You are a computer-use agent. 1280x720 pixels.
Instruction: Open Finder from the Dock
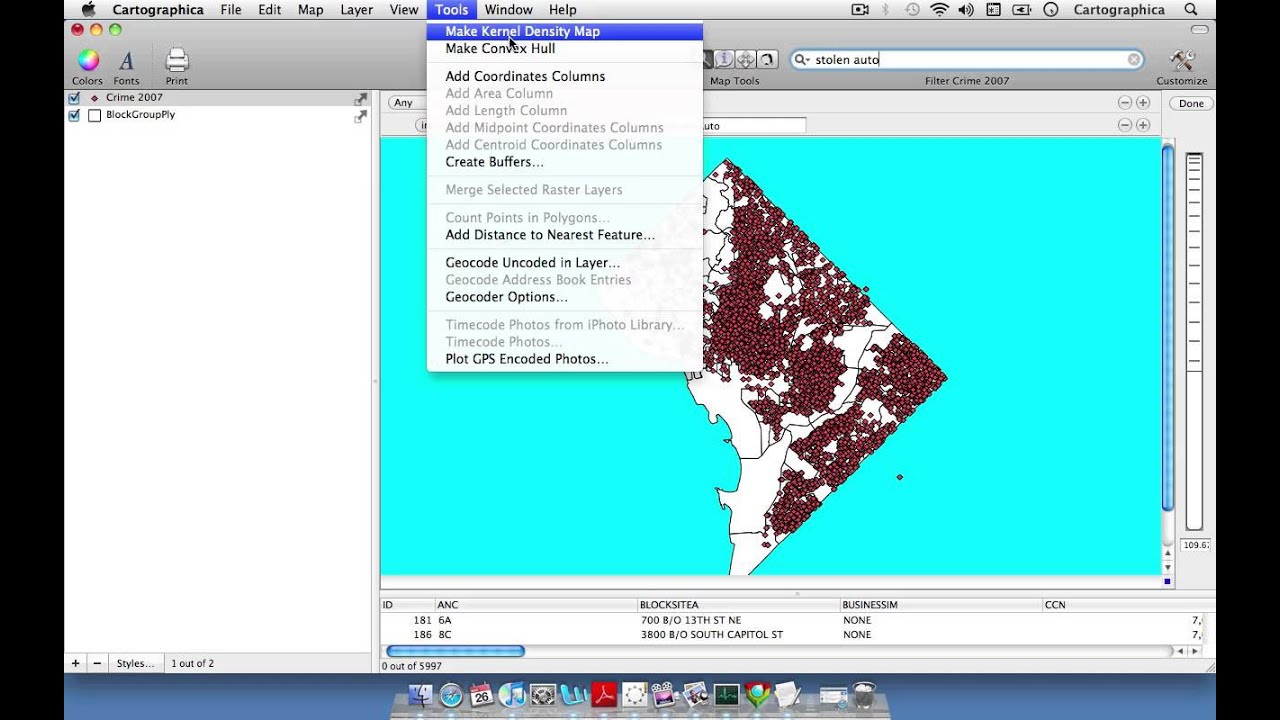[x=421, y=695]
